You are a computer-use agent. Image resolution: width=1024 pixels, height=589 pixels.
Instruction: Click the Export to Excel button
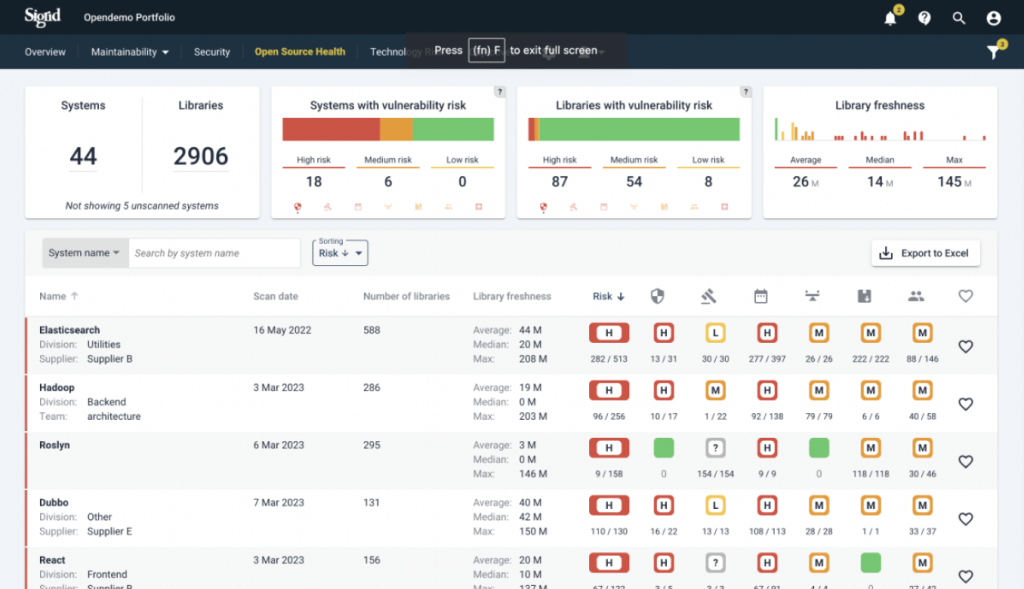pyautogui.click(x=925, y=253)
